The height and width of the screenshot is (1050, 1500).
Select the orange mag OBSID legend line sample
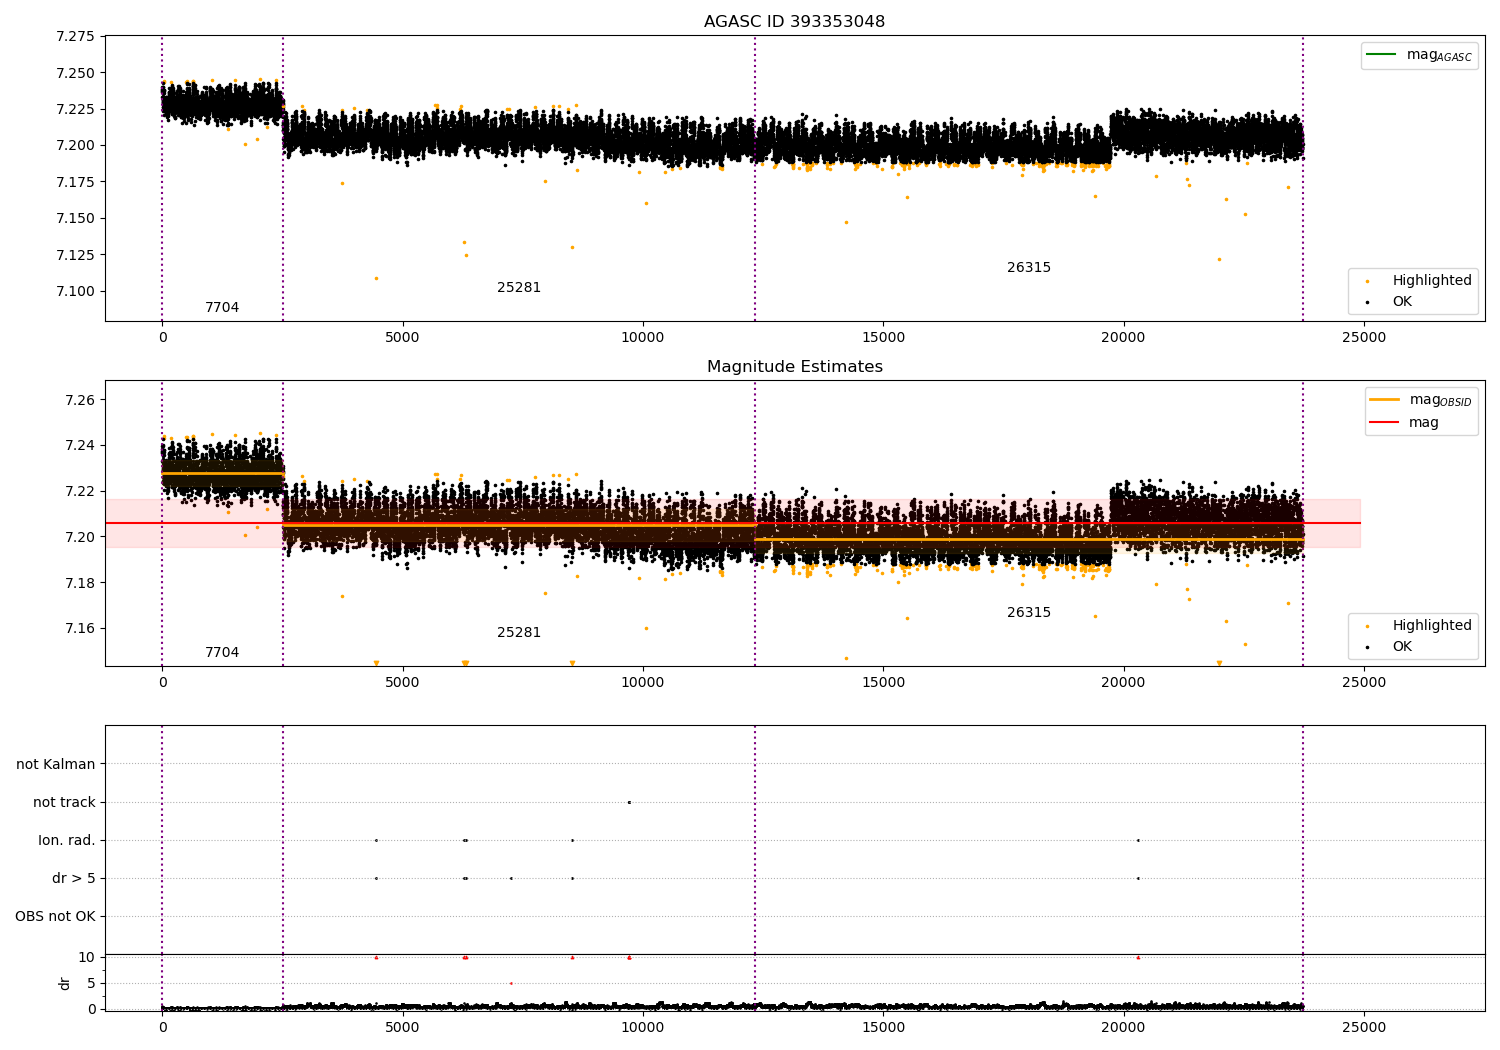pyautogui.click(x=1385, y=400)
